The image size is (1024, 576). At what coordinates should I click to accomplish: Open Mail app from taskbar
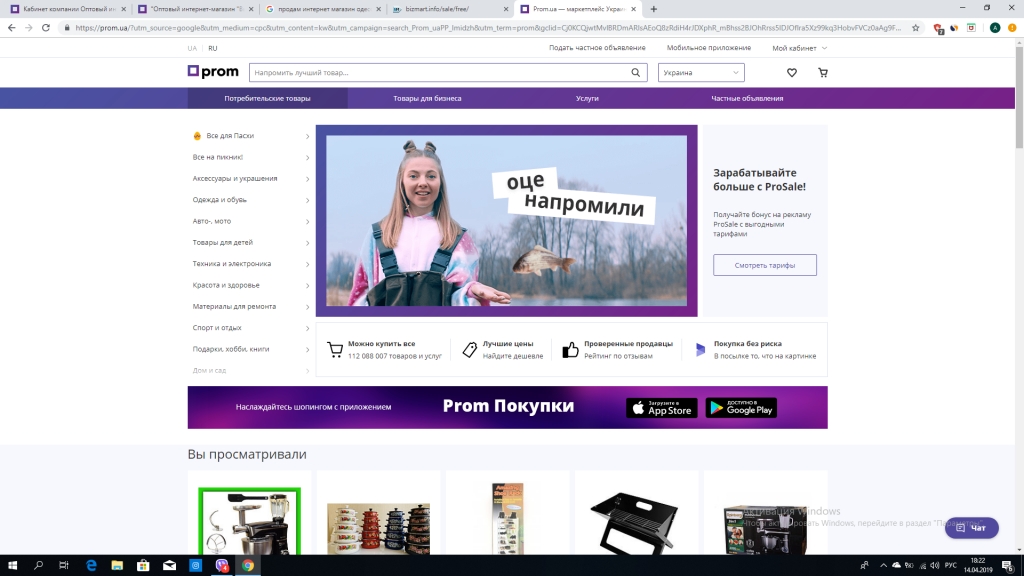coord(169,566)
